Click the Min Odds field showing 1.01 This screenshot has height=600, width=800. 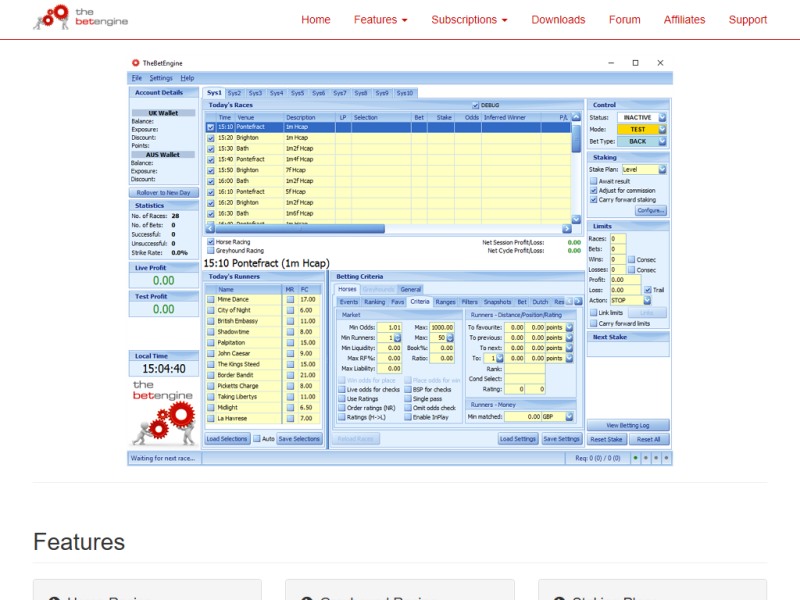coord(389,328)
